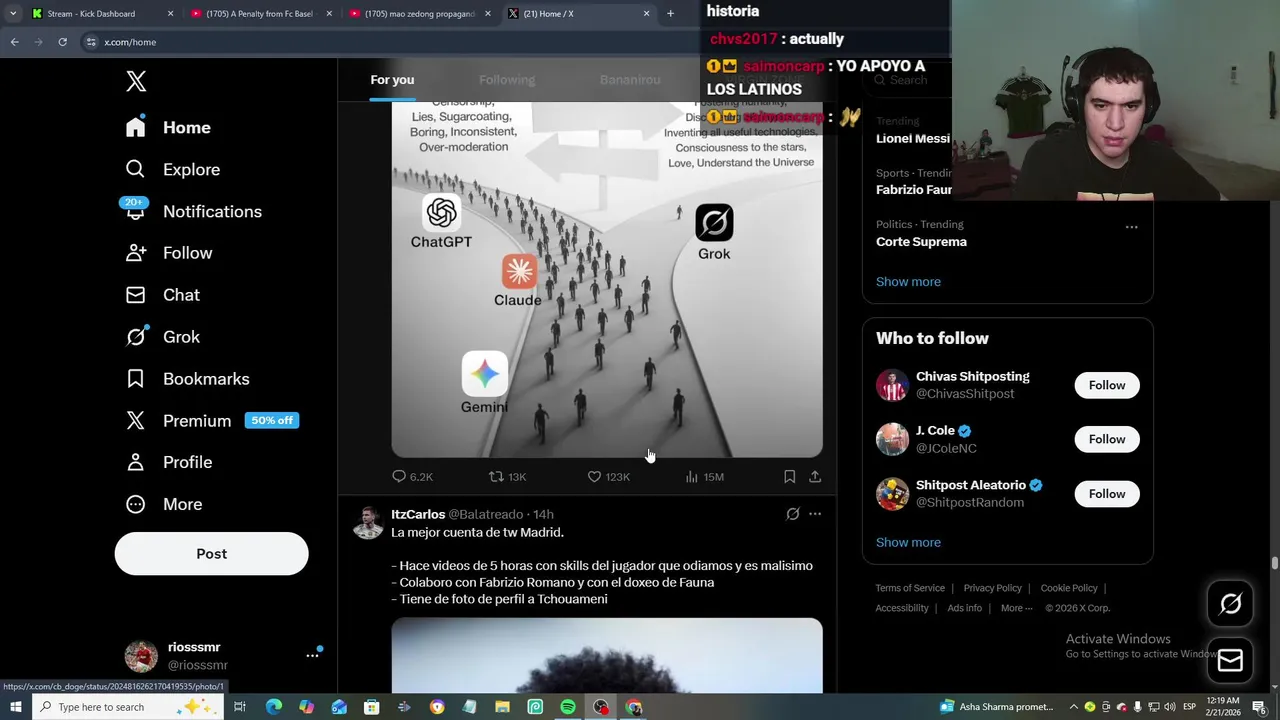Image resolution: width=1280 pixels, height=720 pixels.
Task: Open Explore search page
Action: coord(172,169)
